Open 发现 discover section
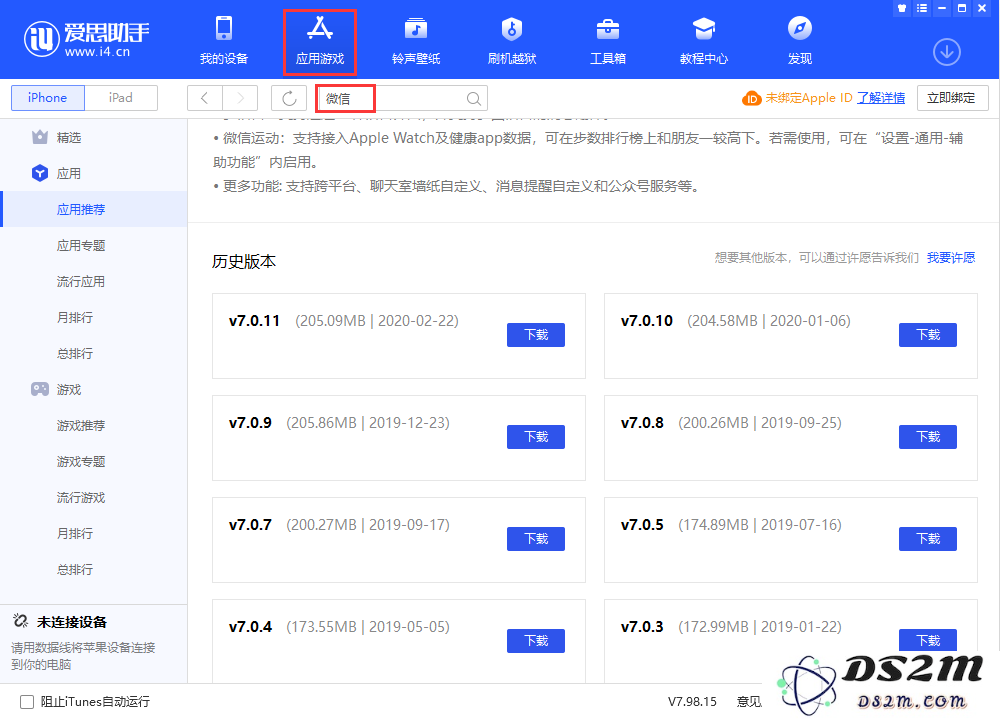The height and width of the screenshot is (719, 1000). [800, 41]
